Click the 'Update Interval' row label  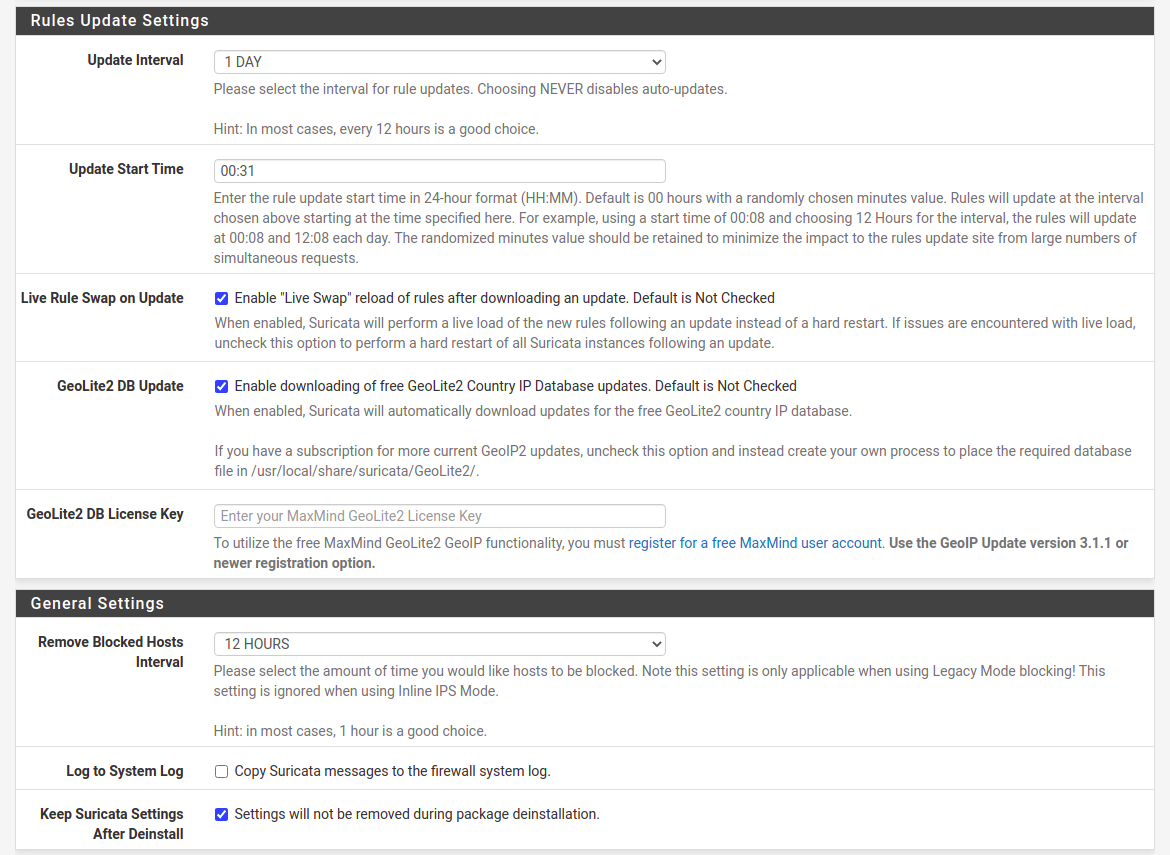click(x=135, y=60)
